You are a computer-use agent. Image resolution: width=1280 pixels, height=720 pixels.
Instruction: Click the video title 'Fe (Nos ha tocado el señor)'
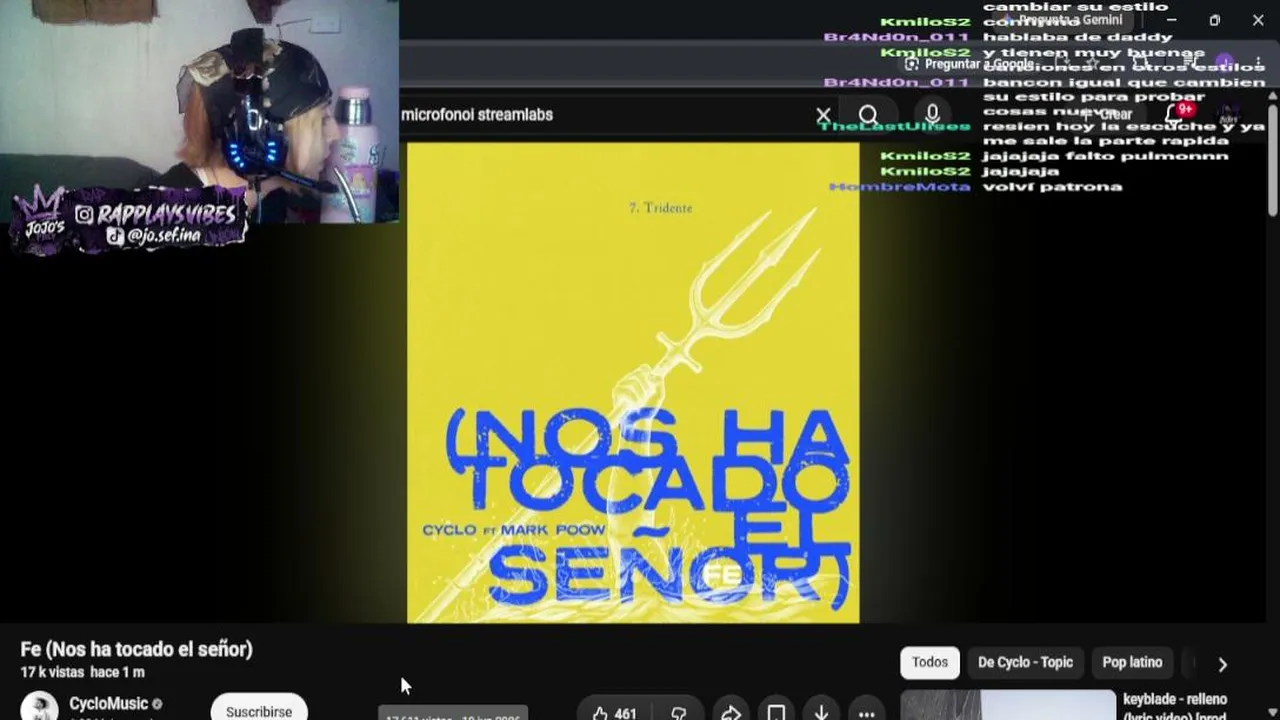(137, 649)
